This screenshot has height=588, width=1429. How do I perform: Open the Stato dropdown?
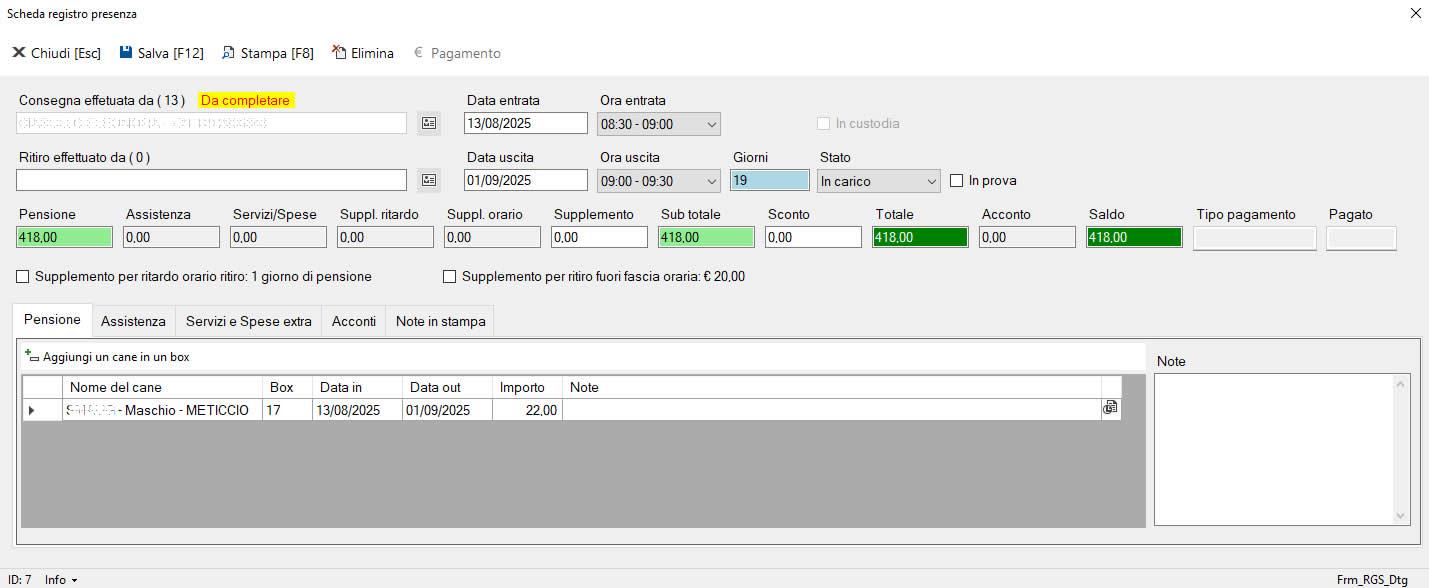pos(931,181)
